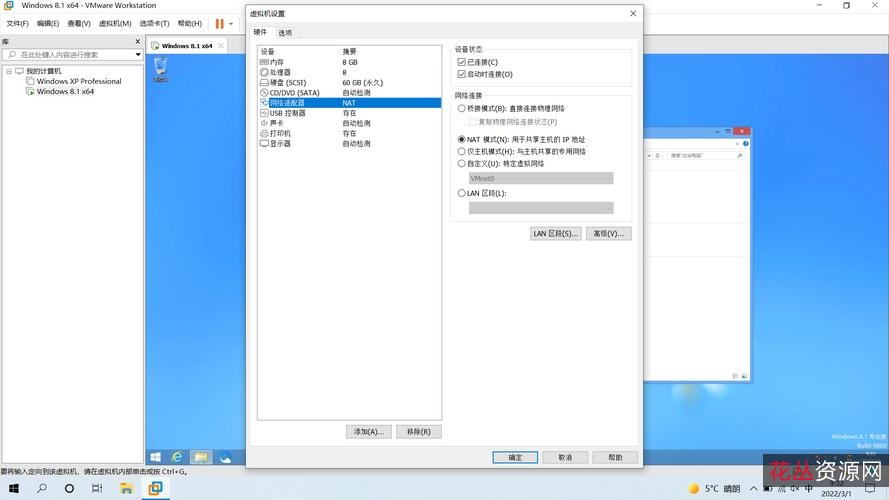This screenshot has height=500, width=889.
Task: Close the virtual machine settings dialog
Action: click(633, 13)
